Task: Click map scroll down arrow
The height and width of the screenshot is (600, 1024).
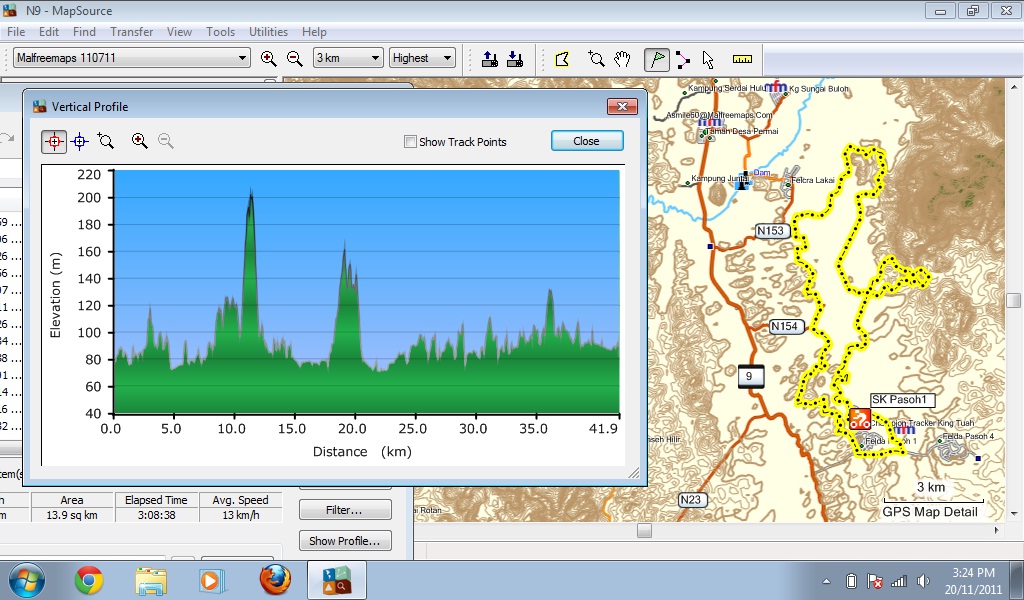Action: [x=1013, y=514]
